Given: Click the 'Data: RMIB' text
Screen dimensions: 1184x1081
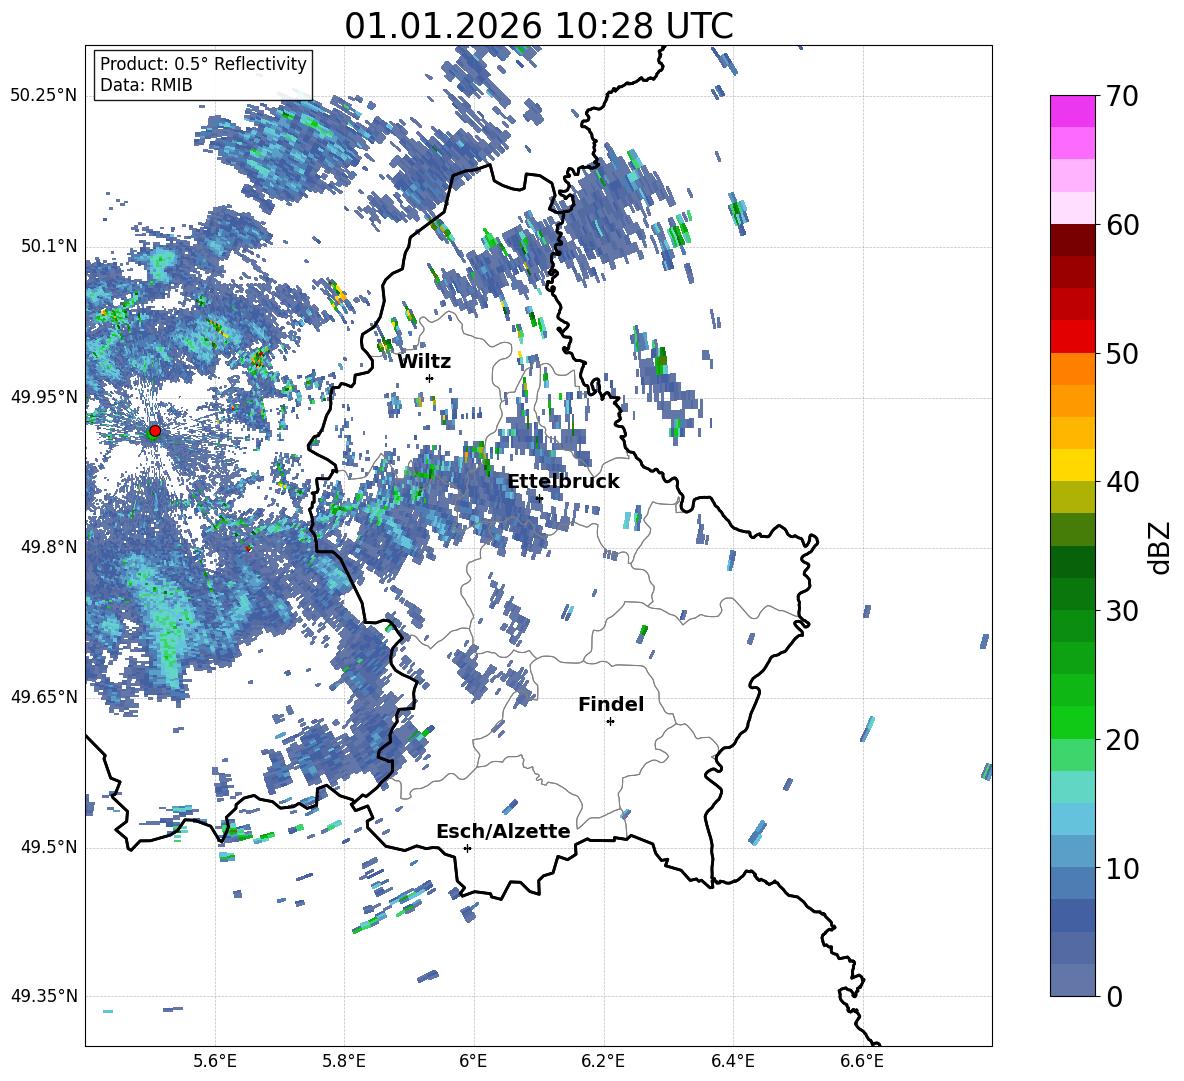Looking at the screenshot, I should pos(146,85).
